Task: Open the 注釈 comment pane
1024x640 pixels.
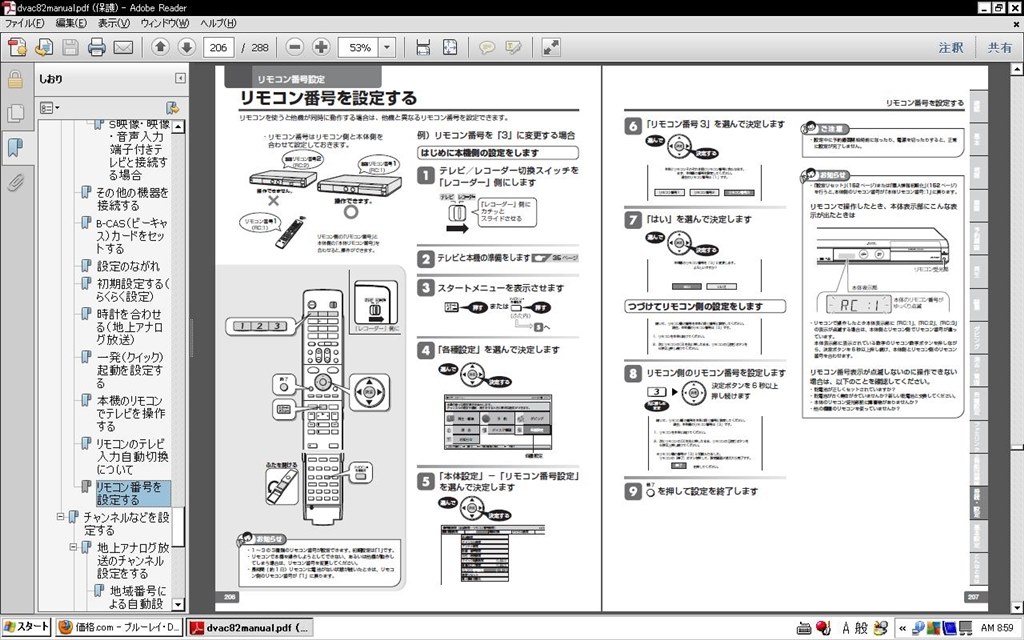Action: point(950,47)
